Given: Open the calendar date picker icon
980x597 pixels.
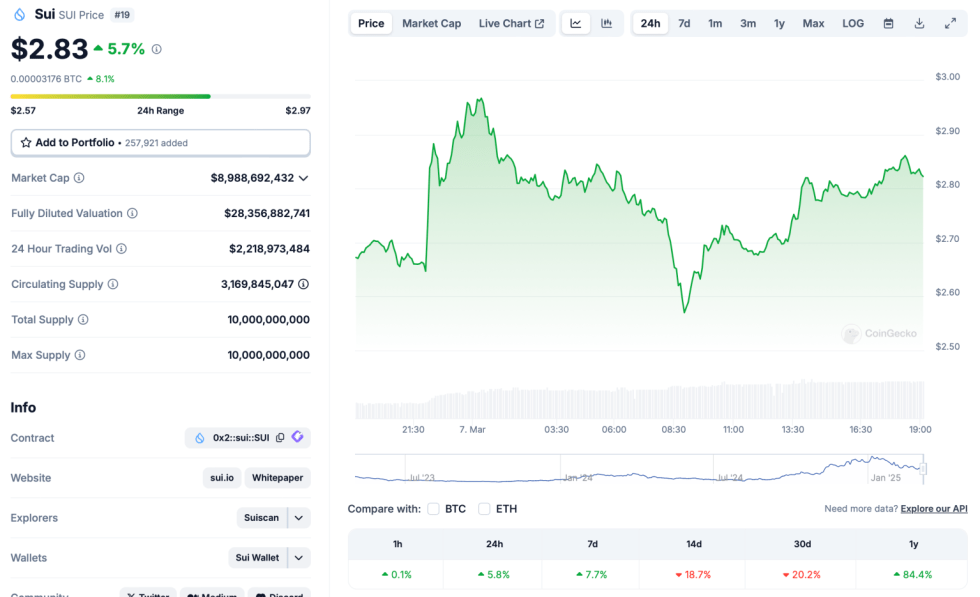Looking at the screenshot, I should (888, 23).
